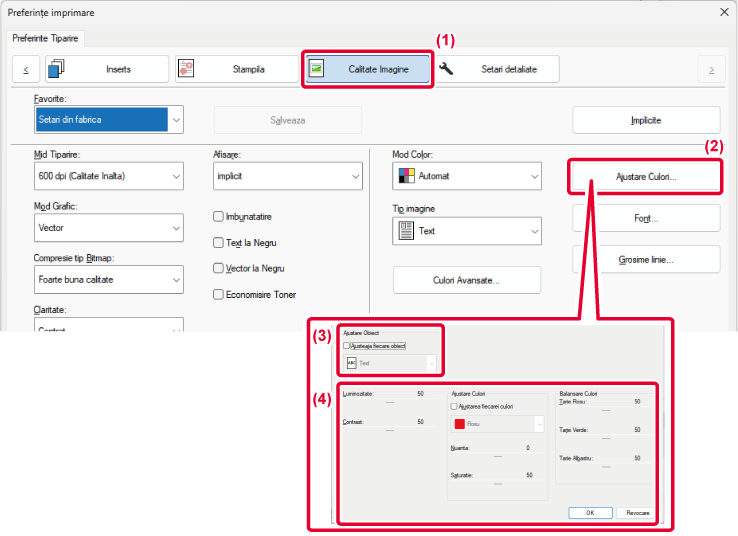Toggle the Text la Negru checkbox

pyautogui.click(x=219, y=242)
